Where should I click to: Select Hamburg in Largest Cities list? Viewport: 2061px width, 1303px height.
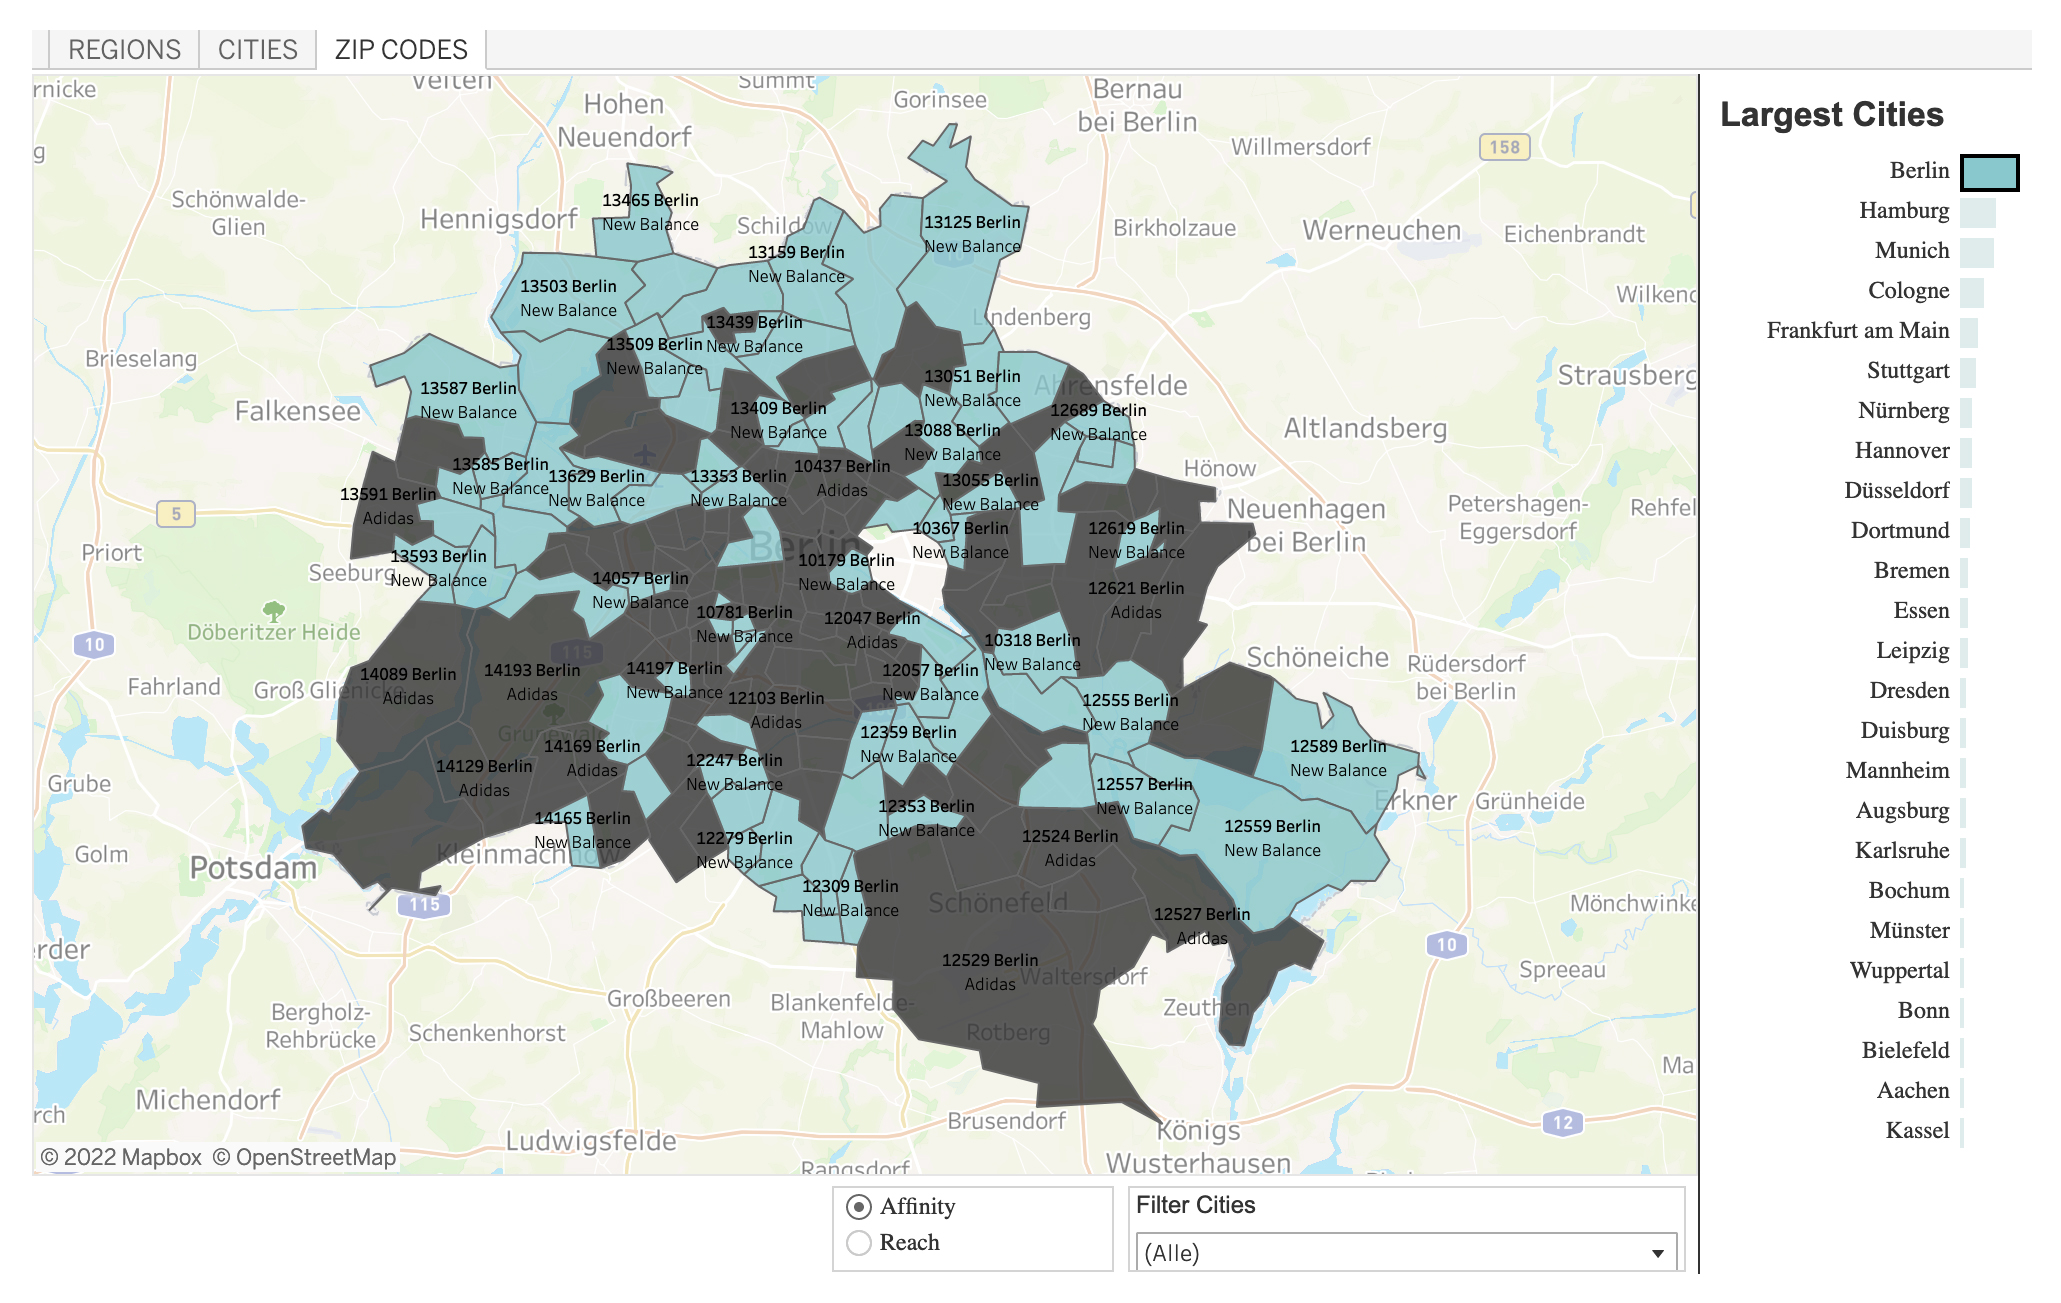pos(1904,211)
